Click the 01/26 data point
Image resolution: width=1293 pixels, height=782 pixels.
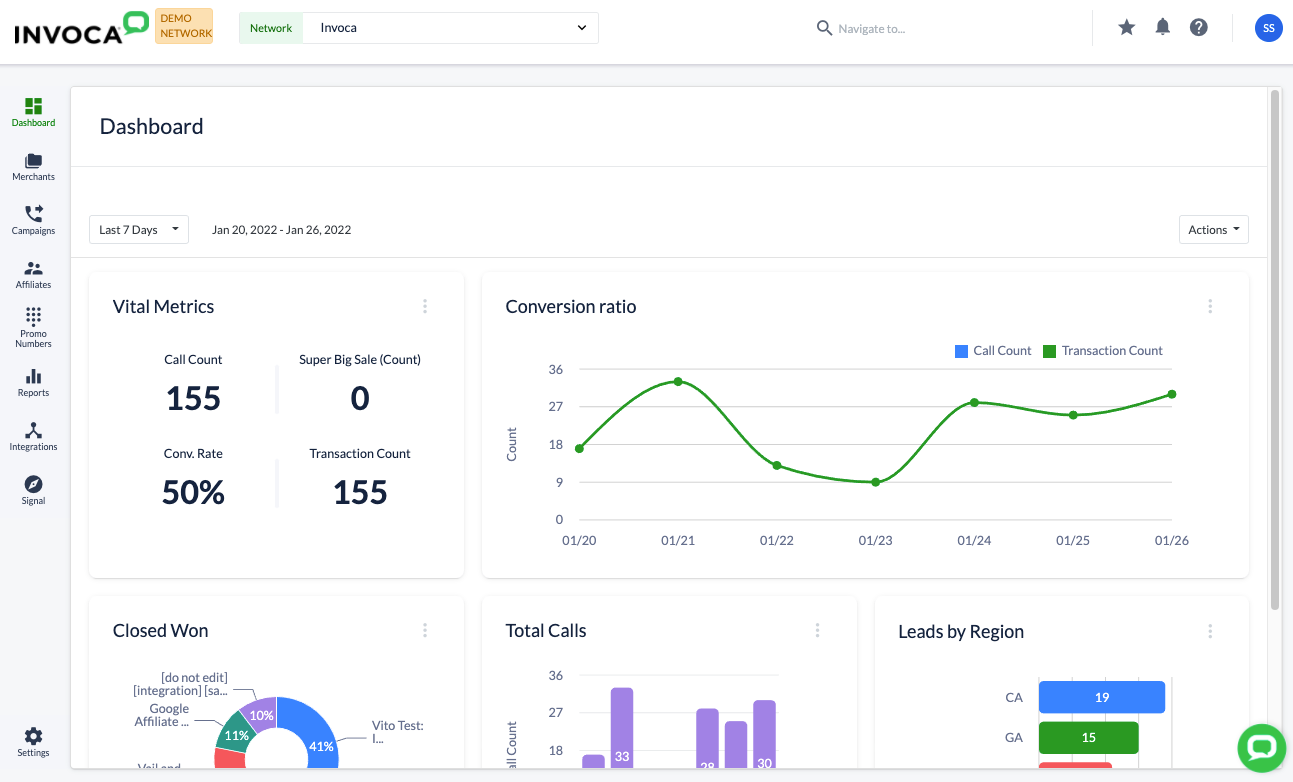[x=1171, y=394]
